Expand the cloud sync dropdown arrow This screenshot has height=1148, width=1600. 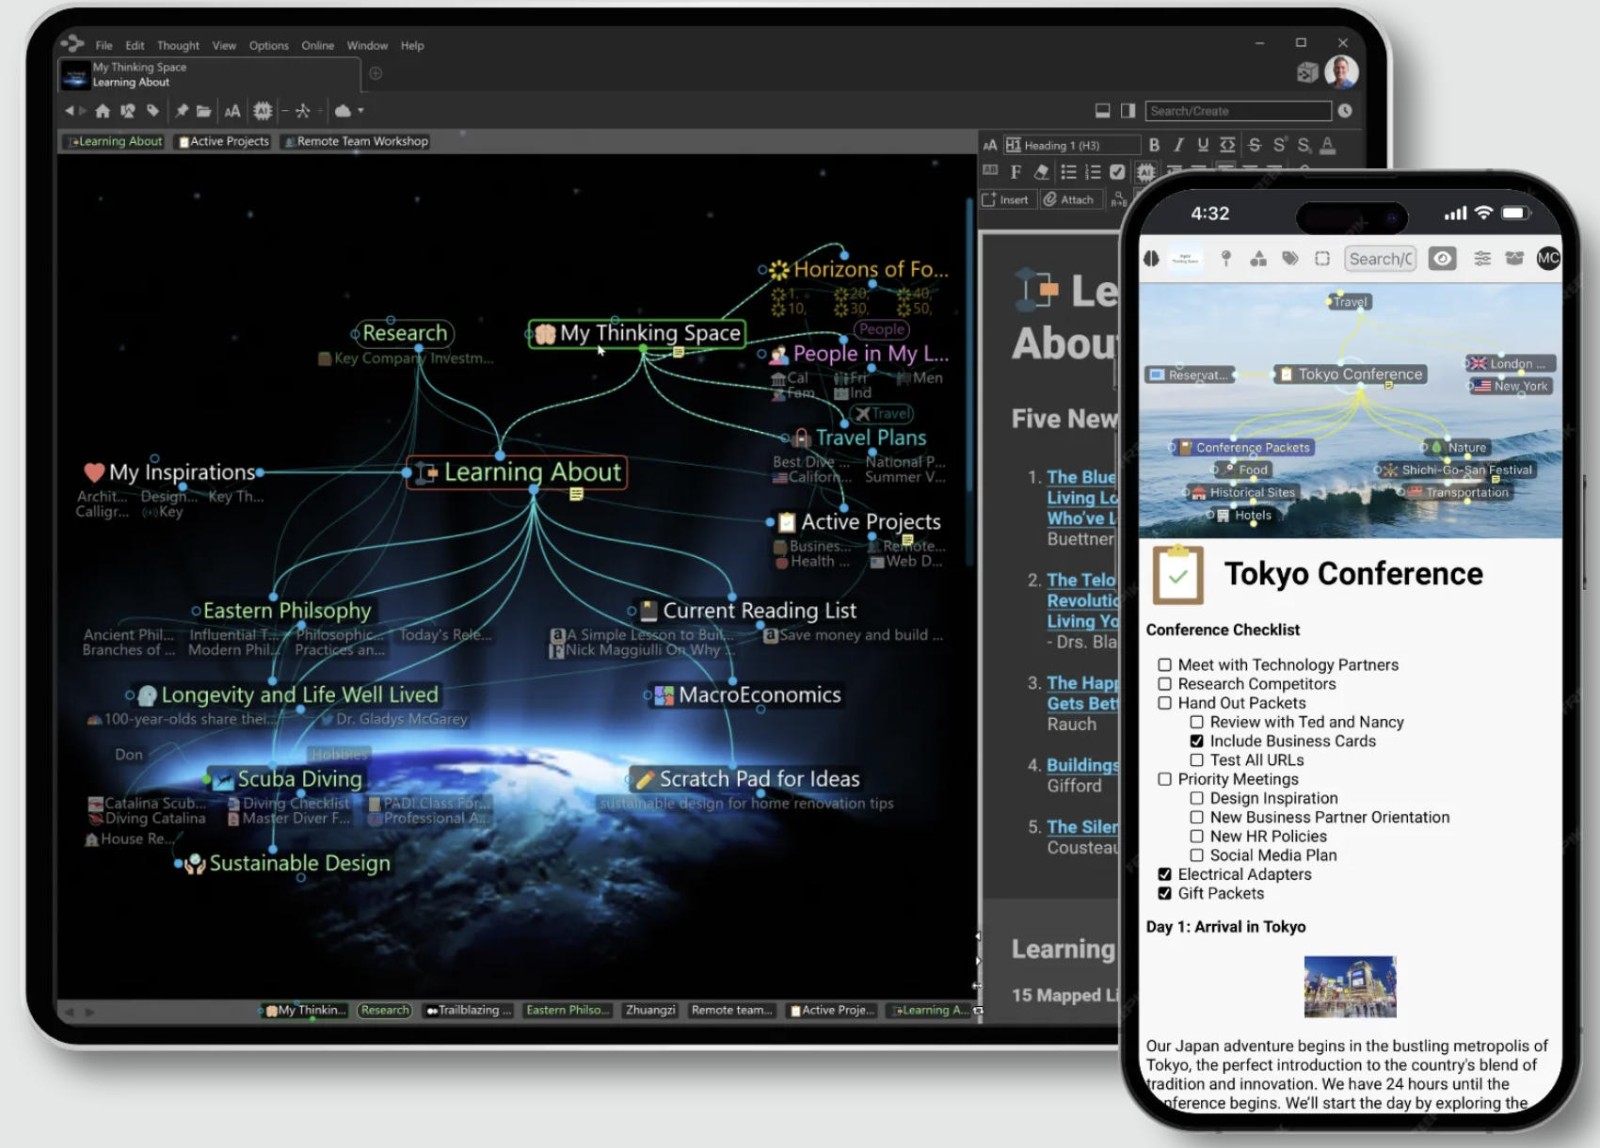point(361,111)
